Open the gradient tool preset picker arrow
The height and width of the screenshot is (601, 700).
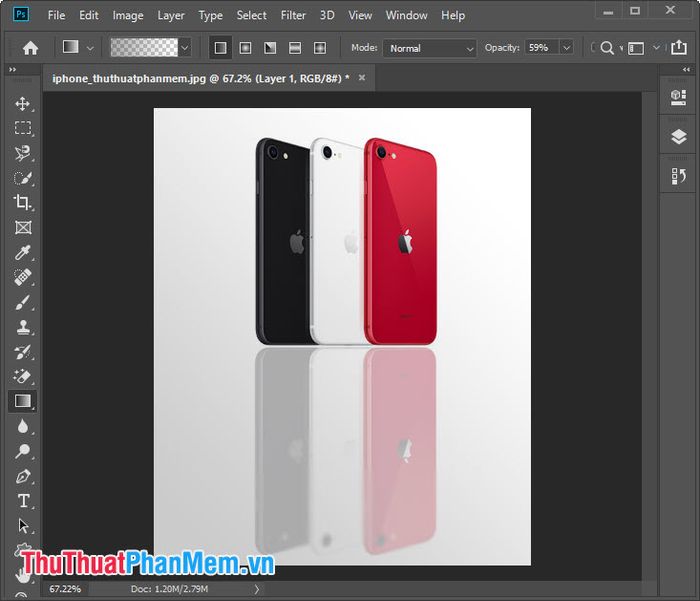click(90, 48)
